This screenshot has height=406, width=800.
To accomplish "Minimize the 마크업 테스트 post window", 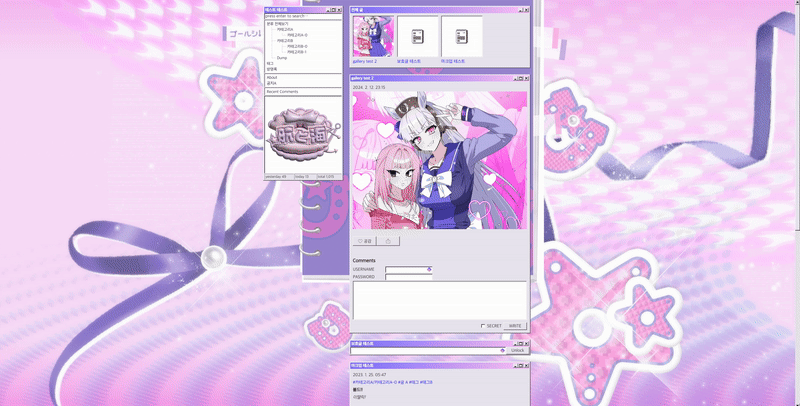I will pos(515,366).
